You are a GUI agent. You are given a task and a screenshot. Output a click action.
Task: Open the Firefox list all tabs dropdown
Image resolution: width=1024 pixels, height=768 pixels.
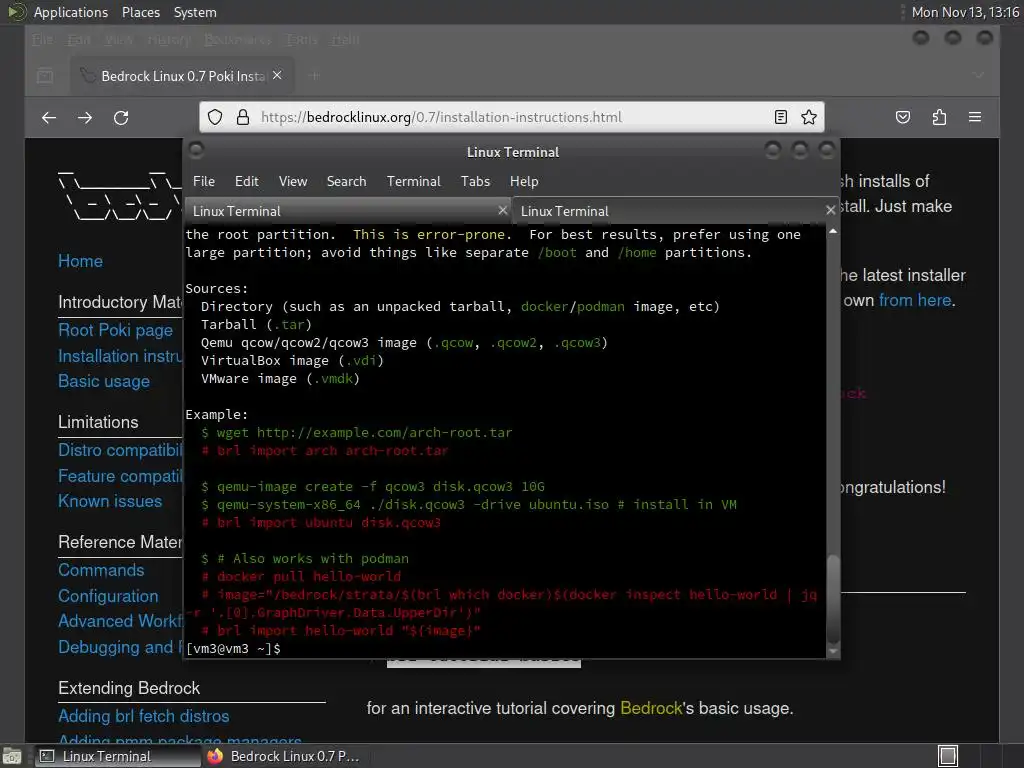coord(978,76)
